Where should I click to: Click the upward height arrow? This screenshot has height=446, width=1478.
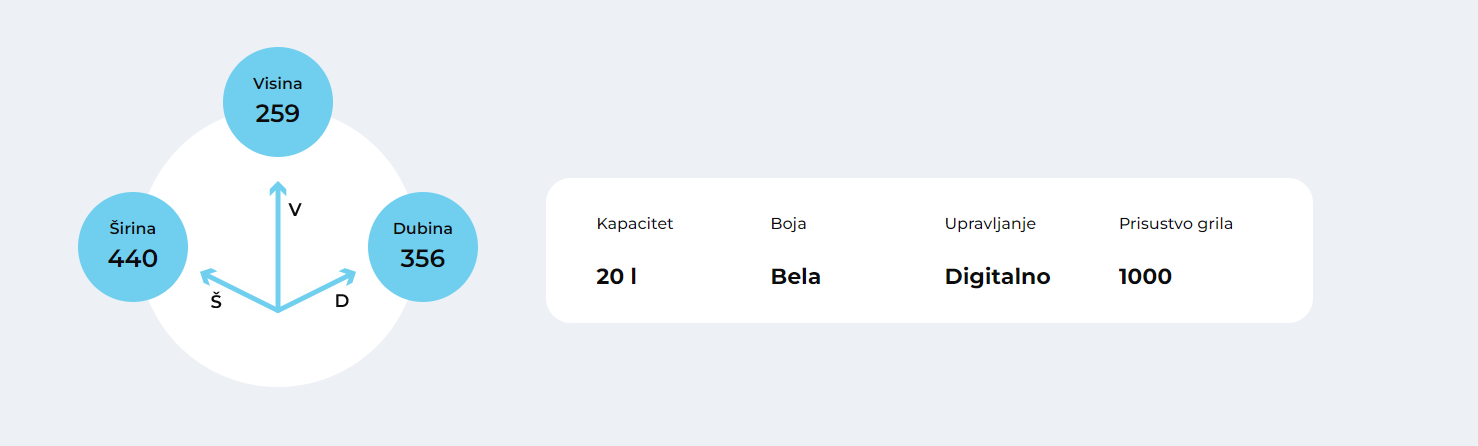pyautogui.click(x=278, y=245)
